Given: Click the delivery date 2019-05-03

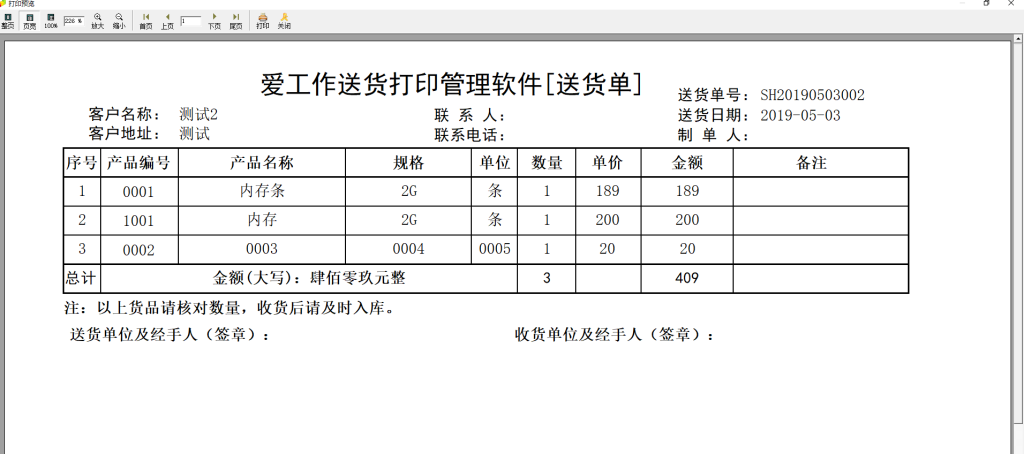Looking at the screenshot, I should (x=801, y=116).
